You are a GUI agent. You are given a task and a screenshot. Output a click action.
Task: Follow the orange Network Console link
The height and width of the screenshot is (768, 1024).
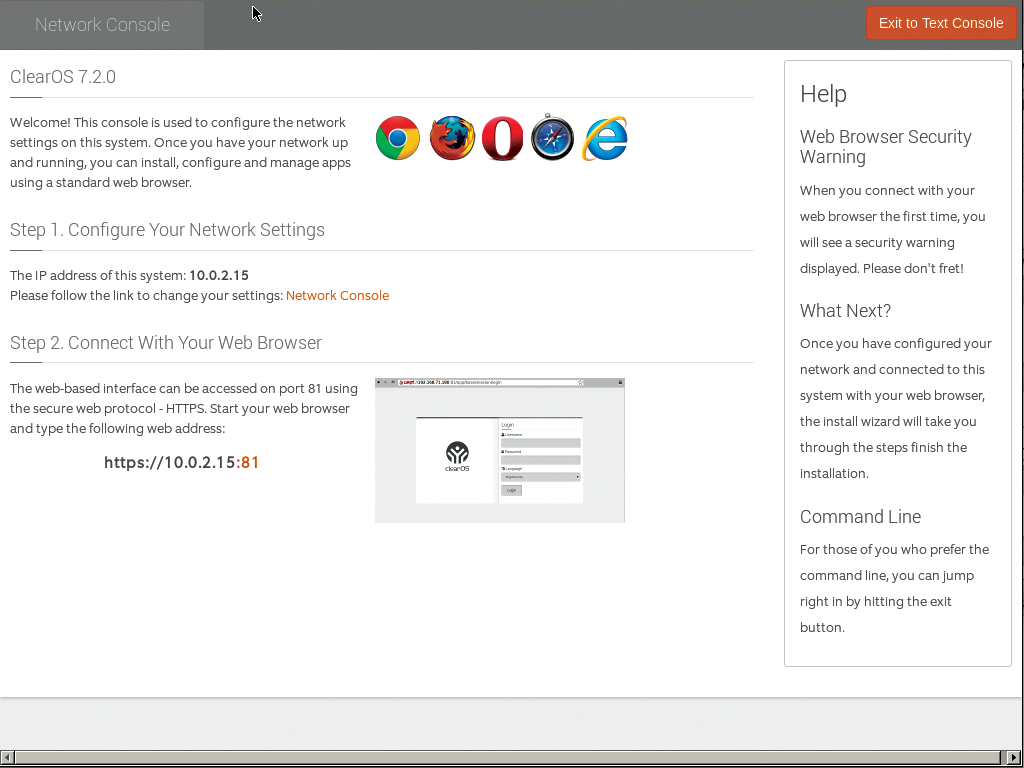click(337, 296)
